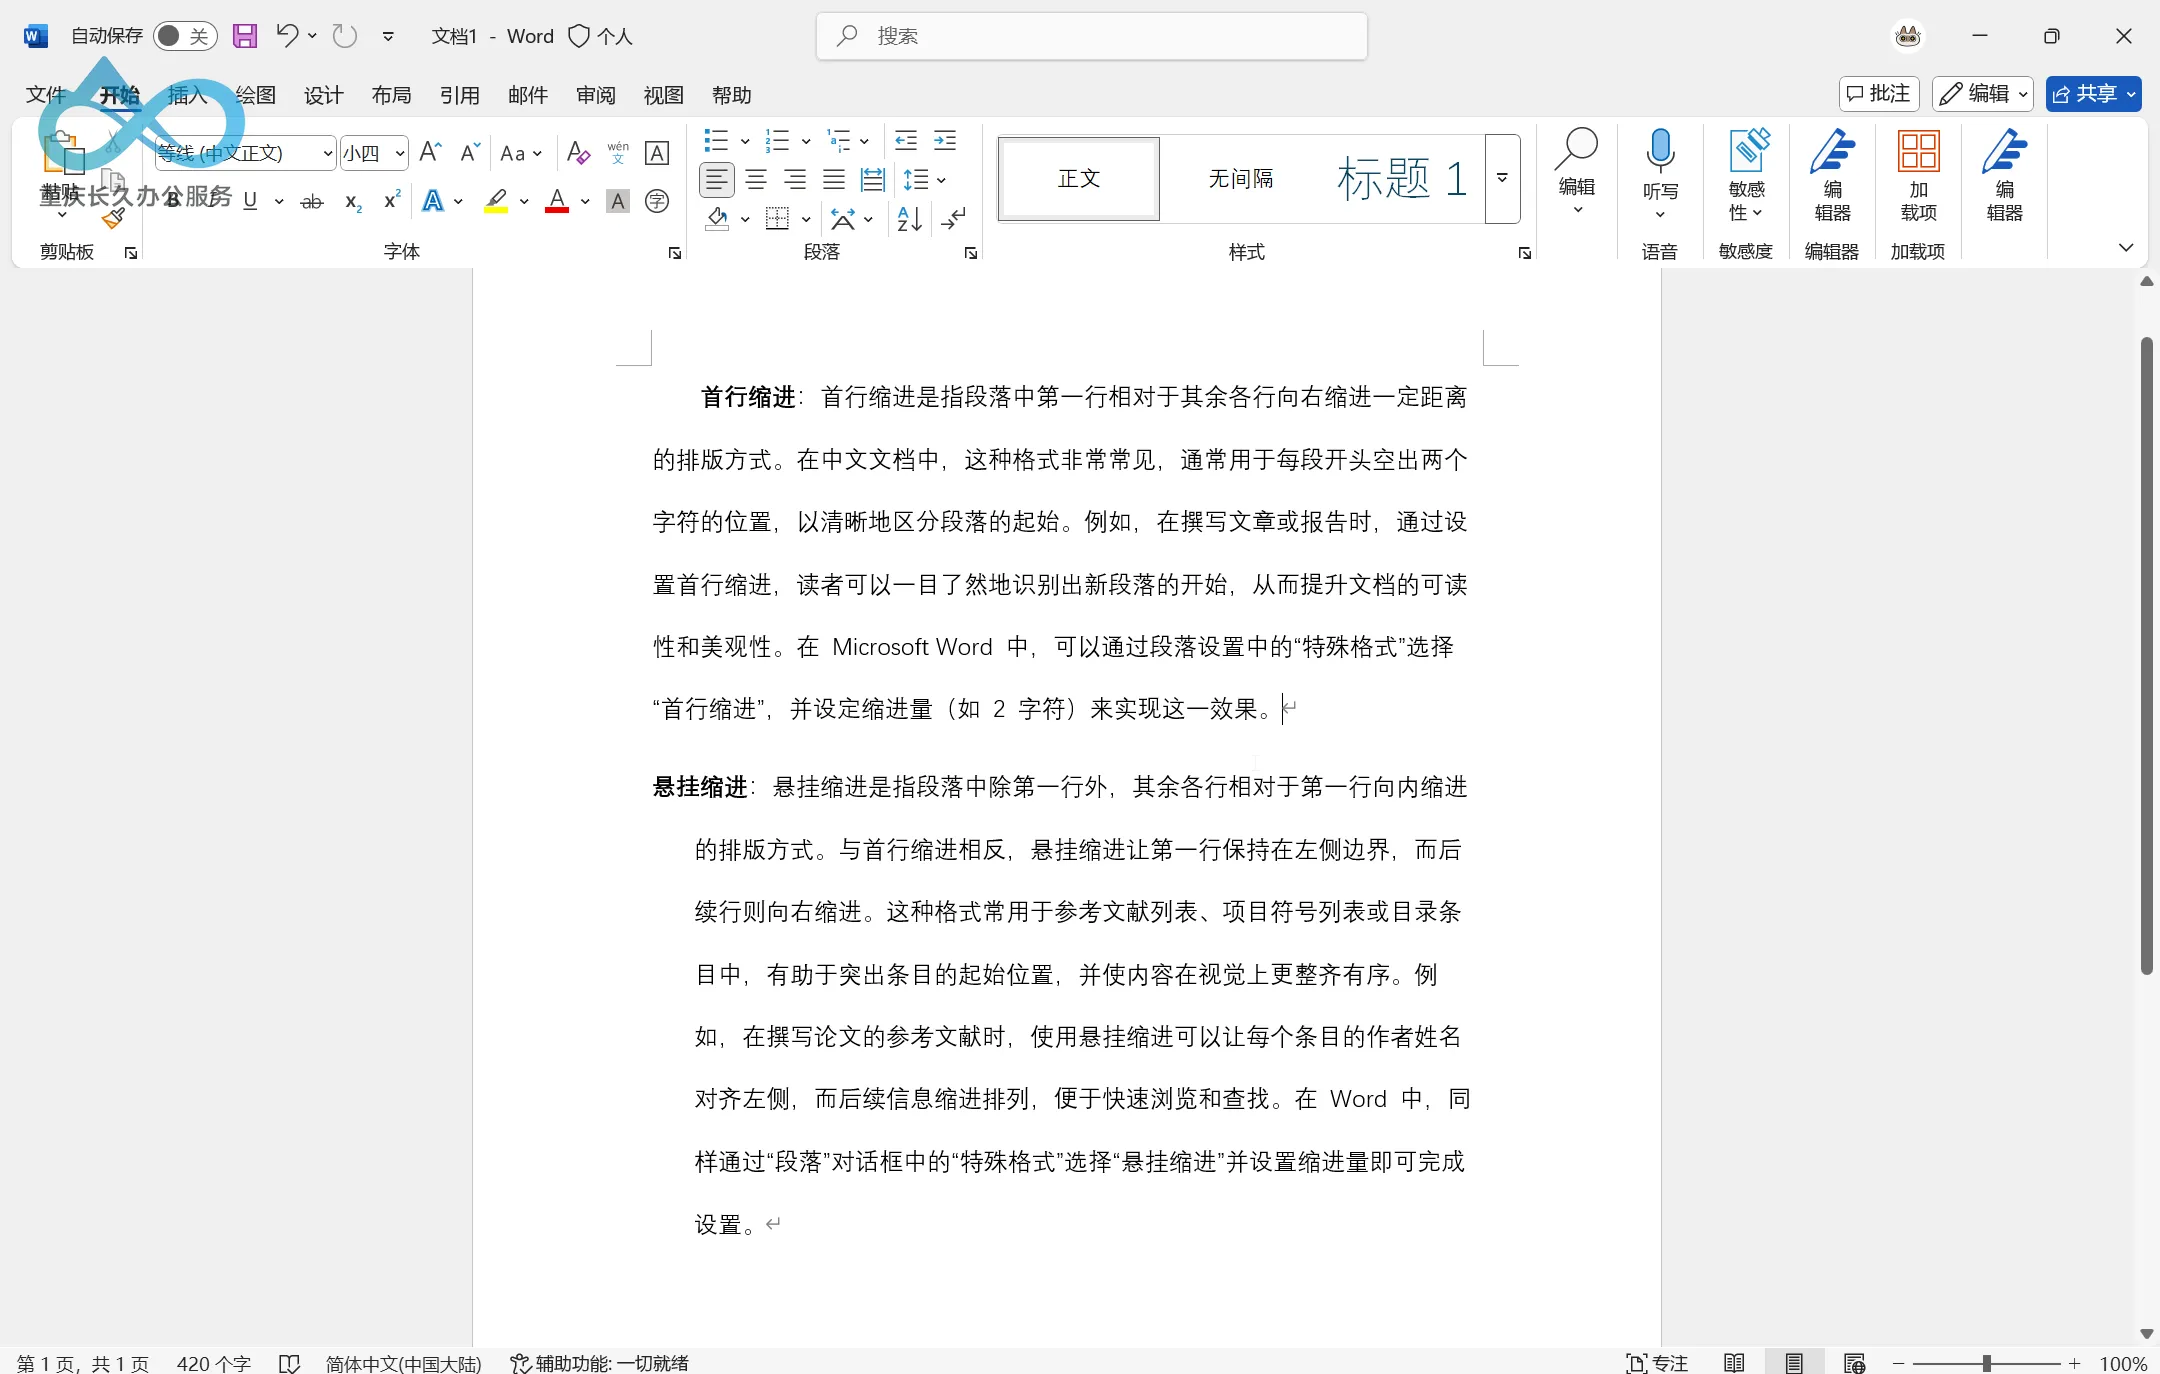This screenshot has height=1374, width=2160.
Task: Toggle Character Shading icon
Action: 618,201
